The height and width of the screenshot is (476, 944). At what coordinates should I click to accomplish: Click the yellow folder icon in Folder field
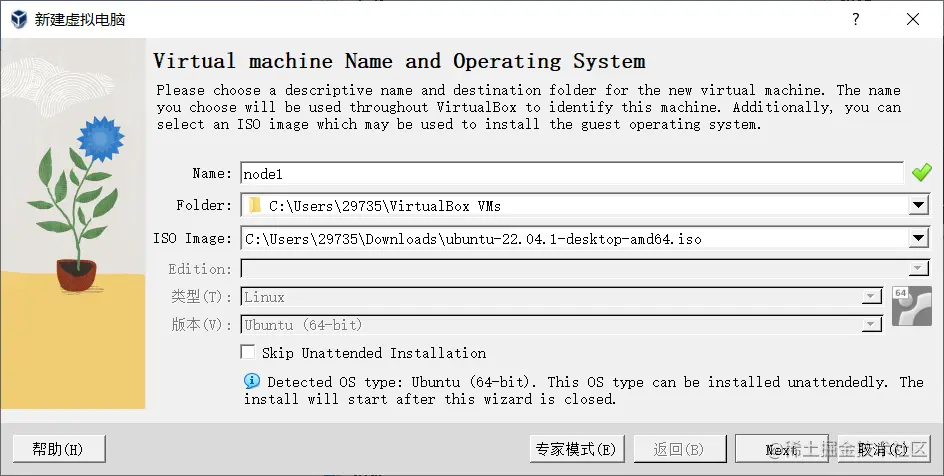(255, 206)
